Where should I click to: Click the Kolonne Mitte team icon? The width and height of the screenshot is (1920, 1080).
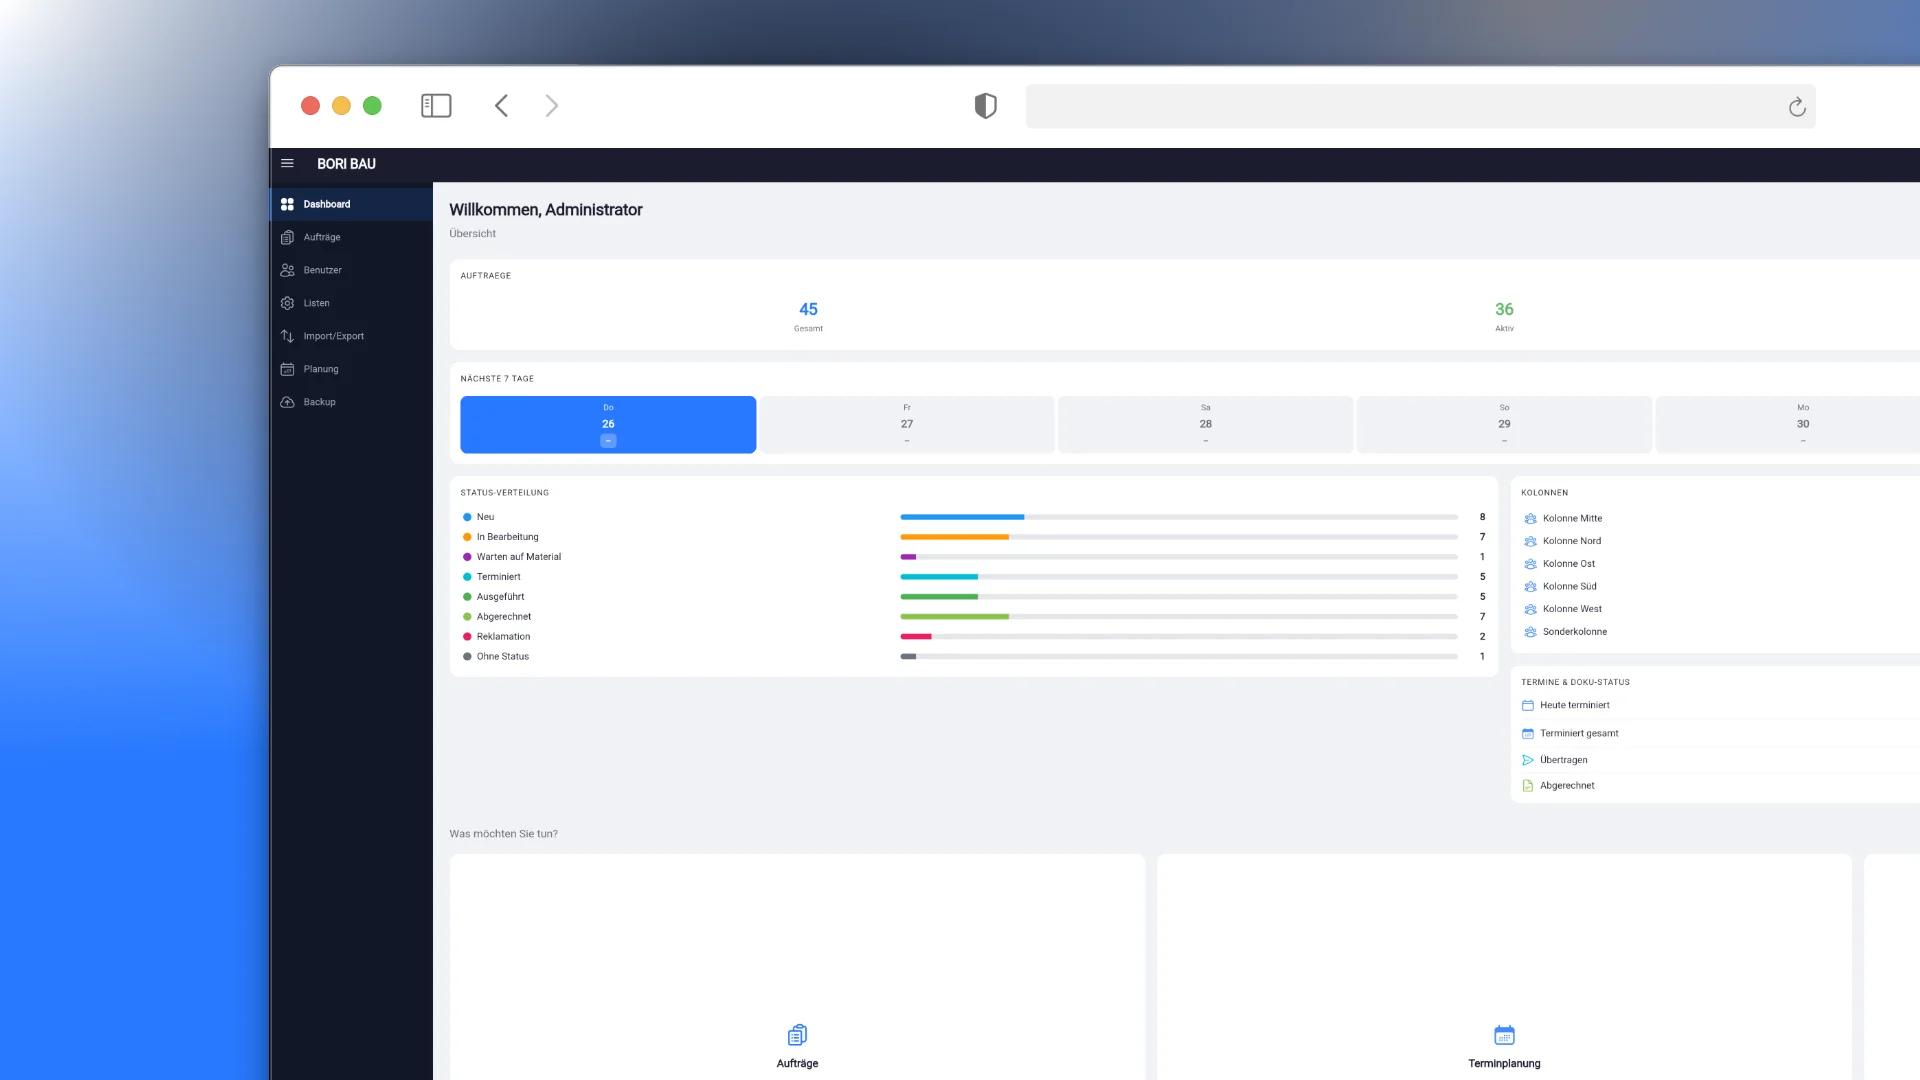tap(1530, 518)
